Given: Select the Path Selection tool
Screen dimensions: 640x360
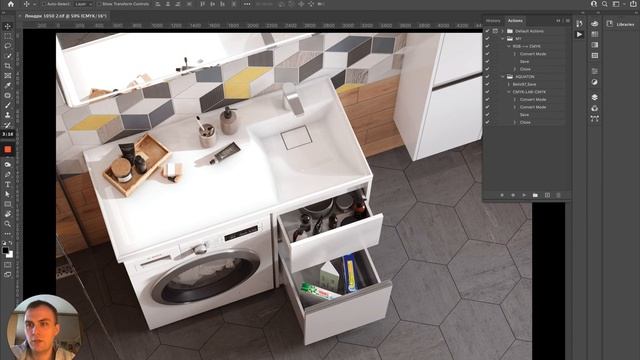Looking at the screenshot, I should [x=7, y=194].
